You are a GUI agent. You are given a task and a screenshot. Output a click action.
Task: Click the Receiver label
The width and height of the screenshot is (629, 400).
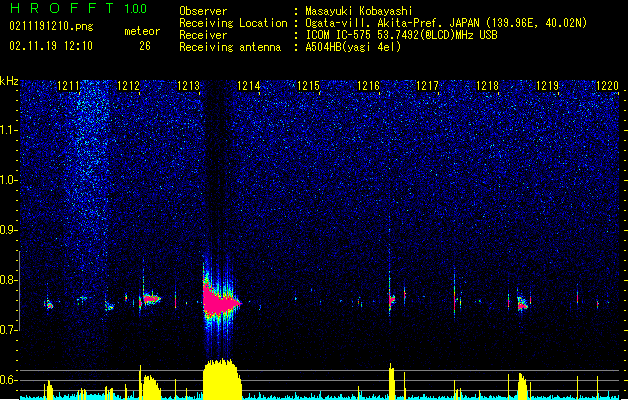click(203, 35)
